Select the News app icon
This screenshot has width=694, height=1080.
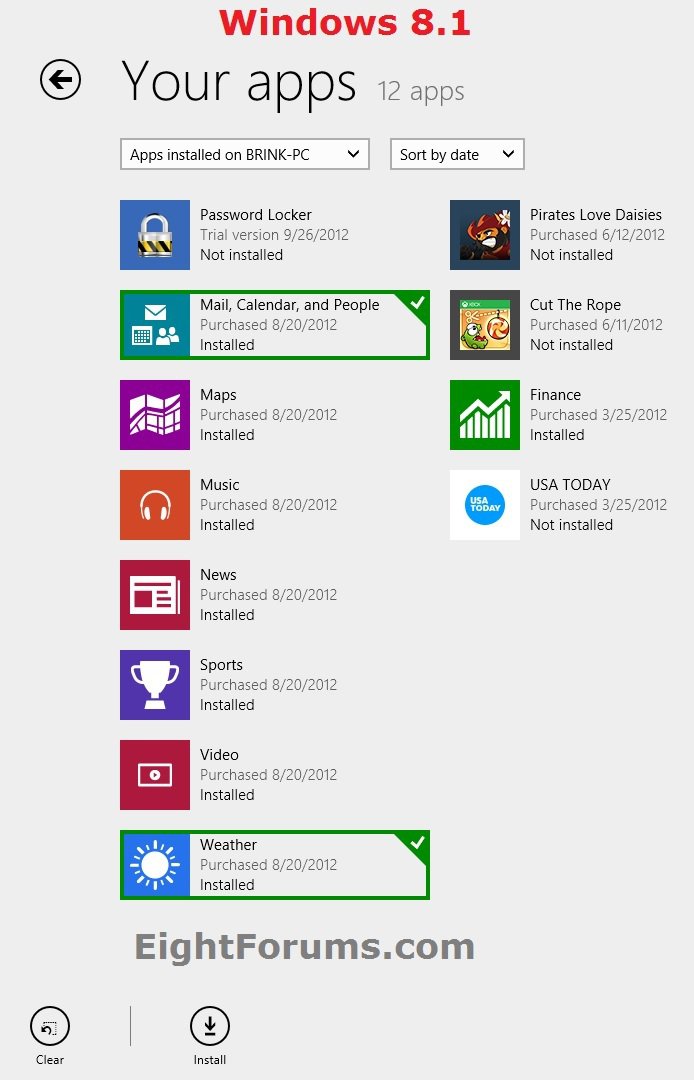tap(155, 595)
